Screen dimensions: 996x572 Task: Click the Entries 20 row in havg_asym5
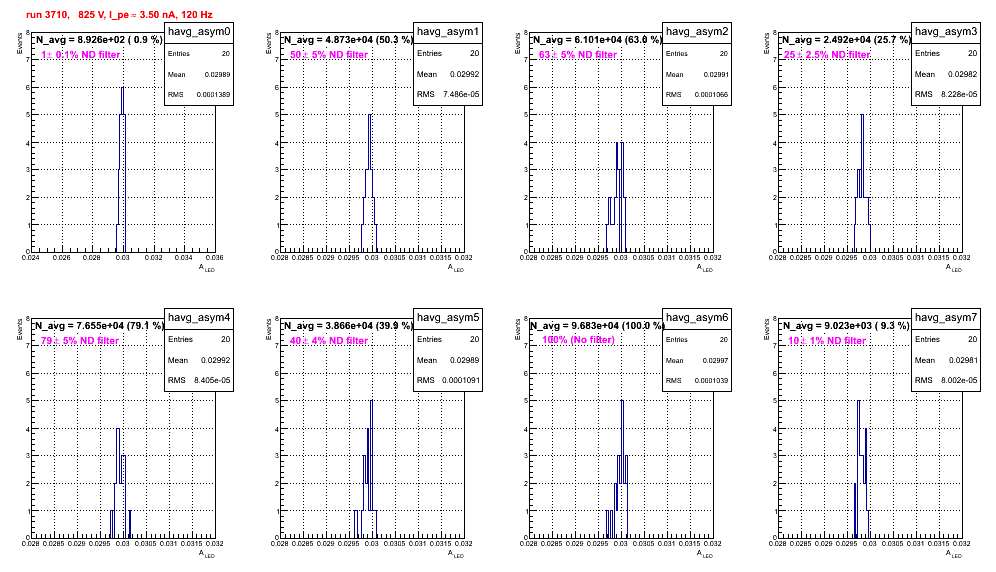(x=448, y=339)
